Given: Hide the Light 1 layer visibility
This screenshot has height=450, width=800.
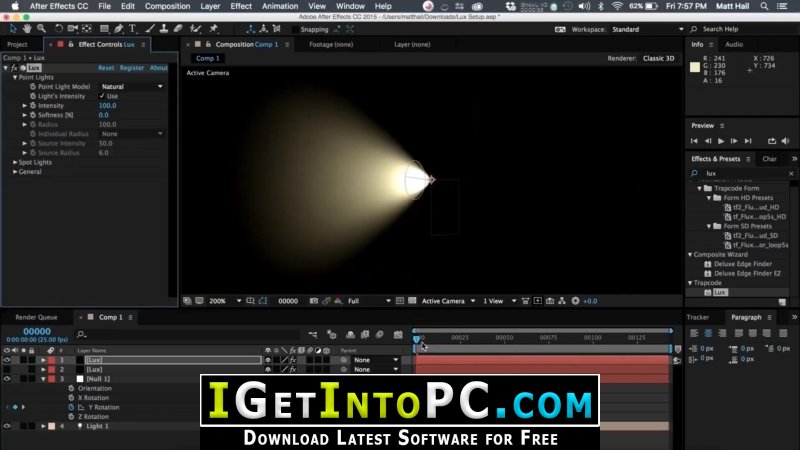Looking at the screenshot, I should click(x=7, y=426).
